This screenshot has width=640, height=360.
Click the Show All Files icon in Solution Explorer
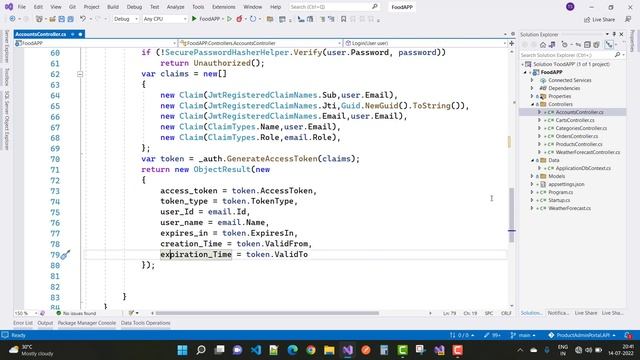(596, 44)
